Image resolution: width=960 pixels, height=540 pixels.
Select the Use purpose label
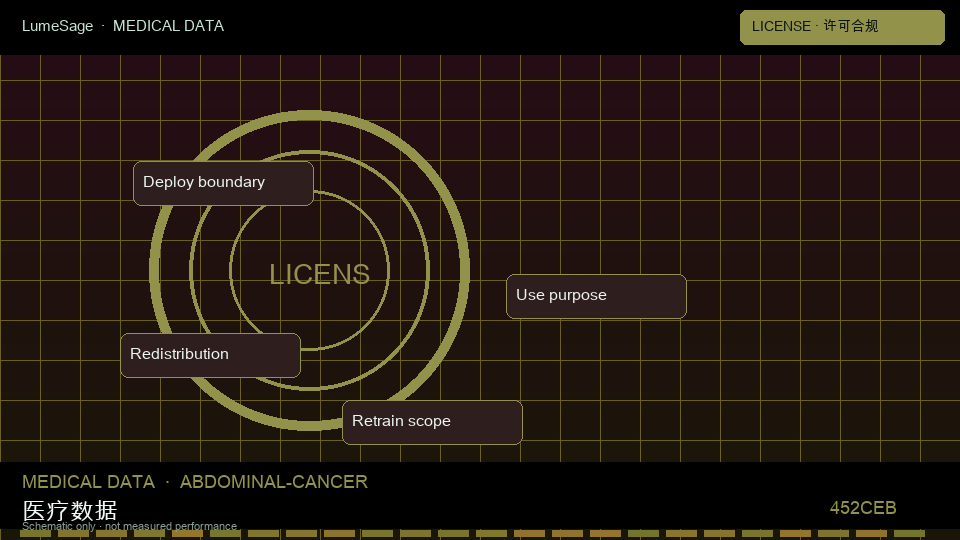point(596,296)
